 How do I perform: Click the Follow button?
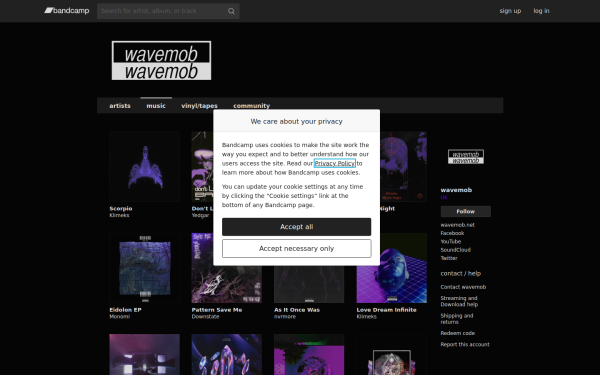pos(466,212)
